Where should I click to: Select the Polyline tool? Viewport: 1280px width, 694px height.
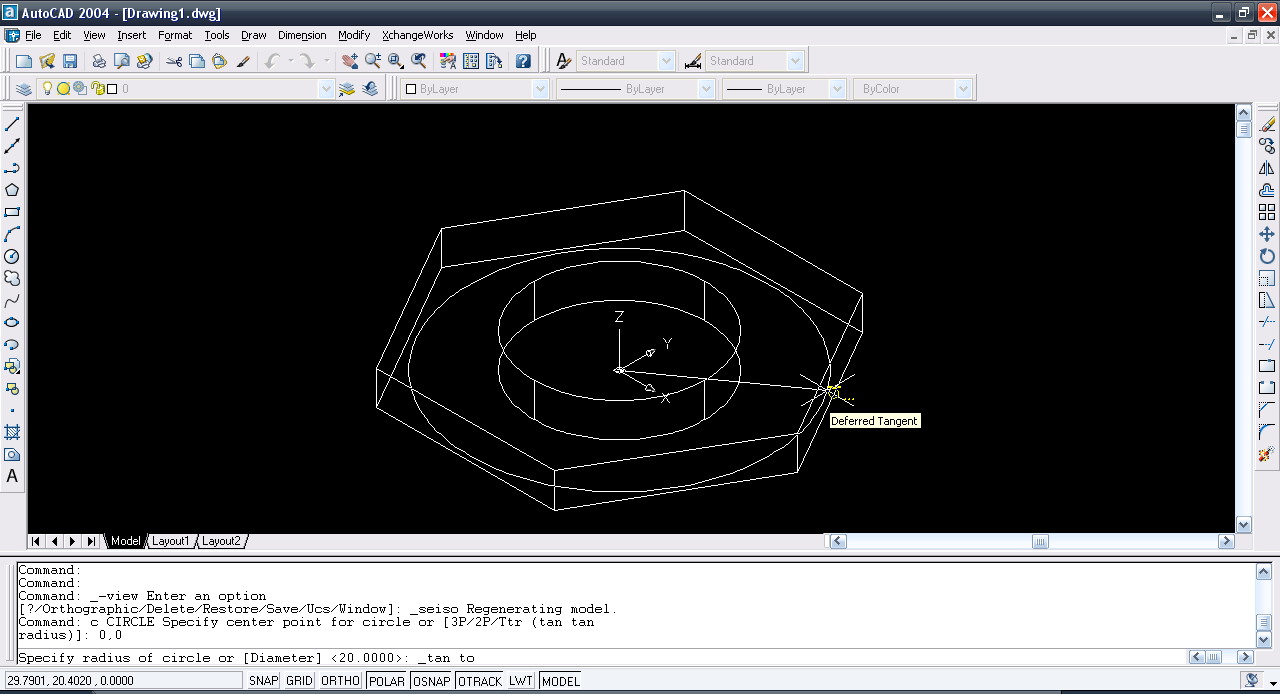tap(12, 168)
